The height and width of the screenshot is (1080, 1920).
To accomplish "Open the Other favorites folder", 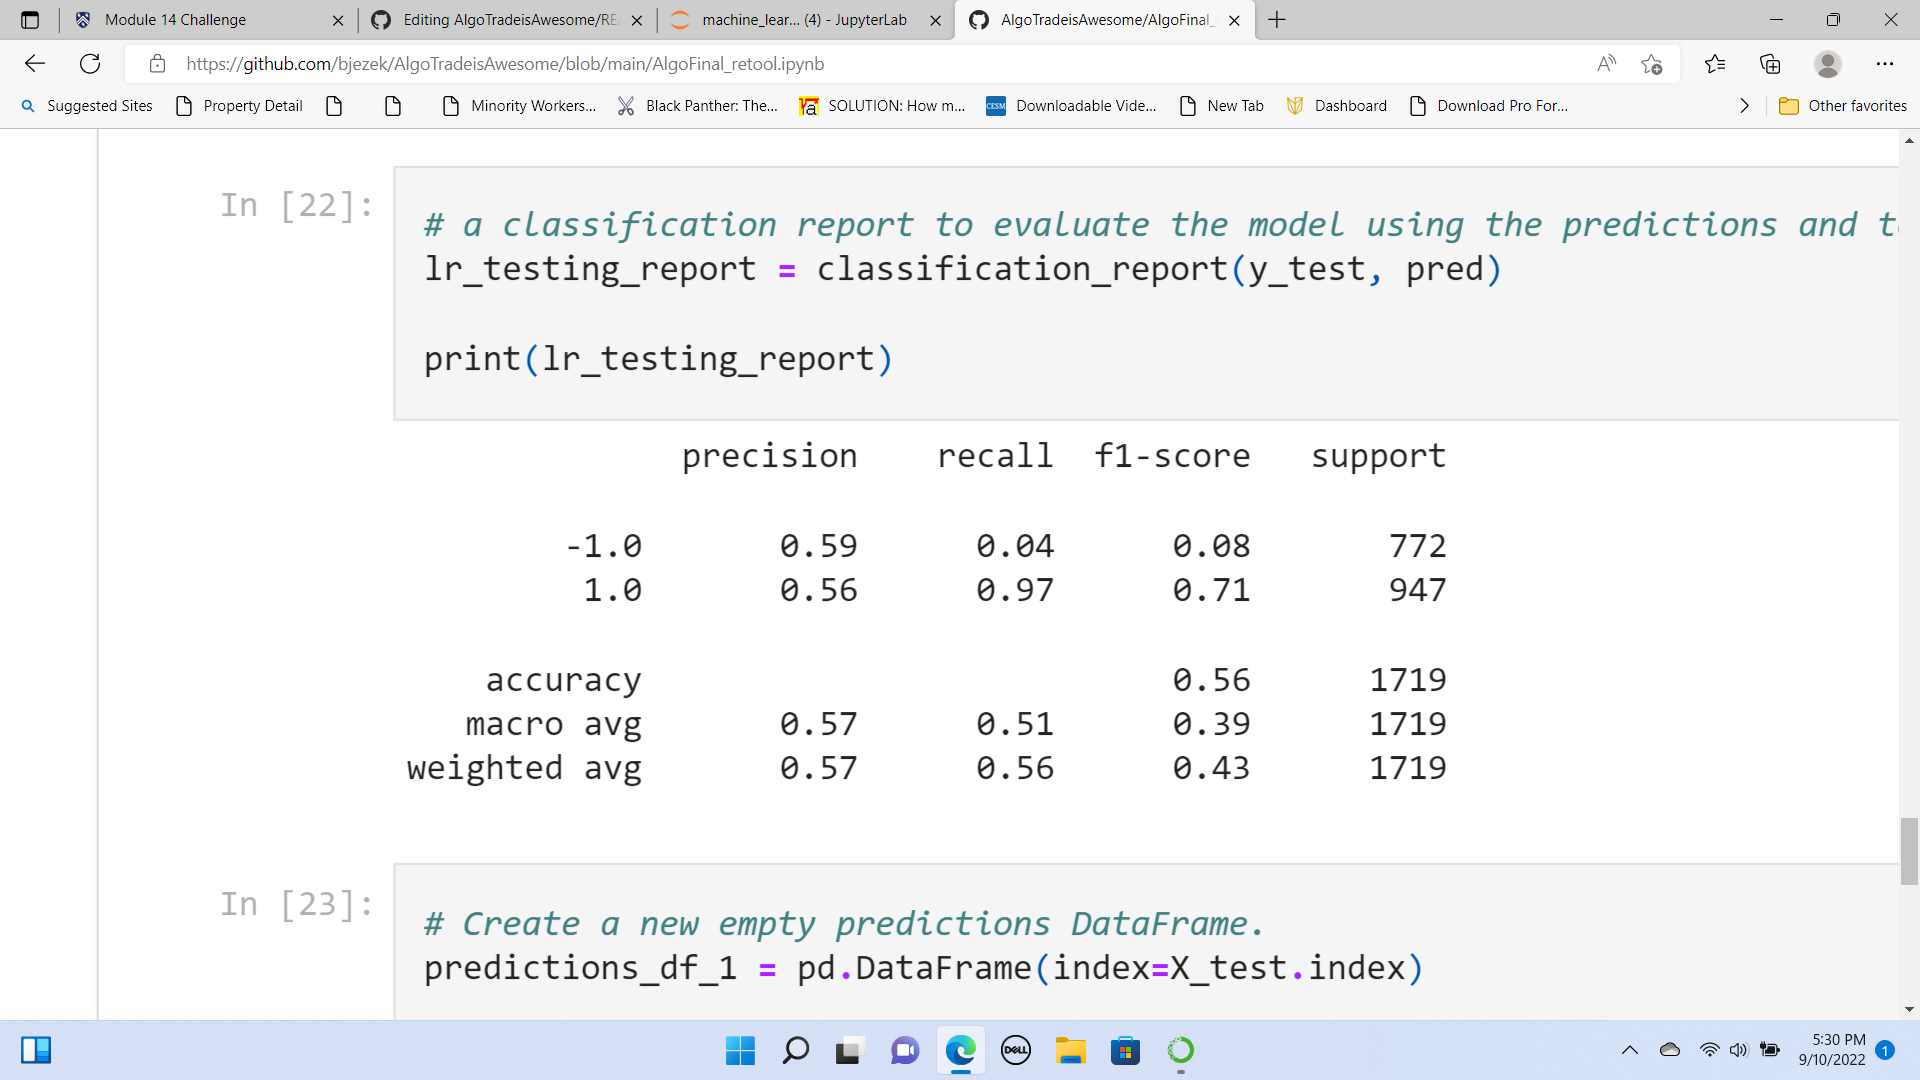I will (1843, 106).
